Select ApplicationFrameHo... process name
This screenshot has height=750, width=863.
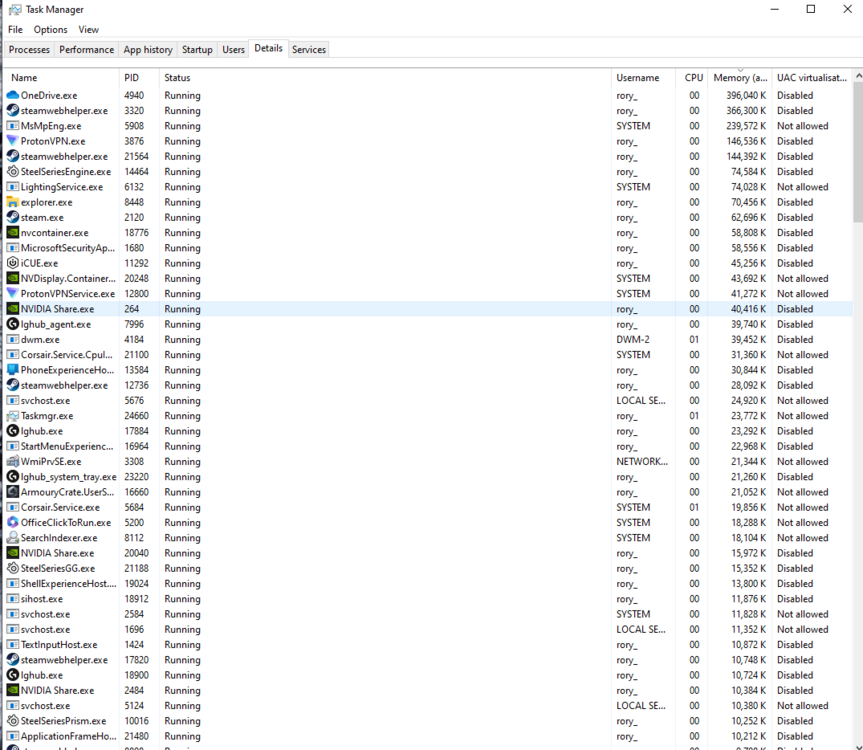[x=69, y=736]
